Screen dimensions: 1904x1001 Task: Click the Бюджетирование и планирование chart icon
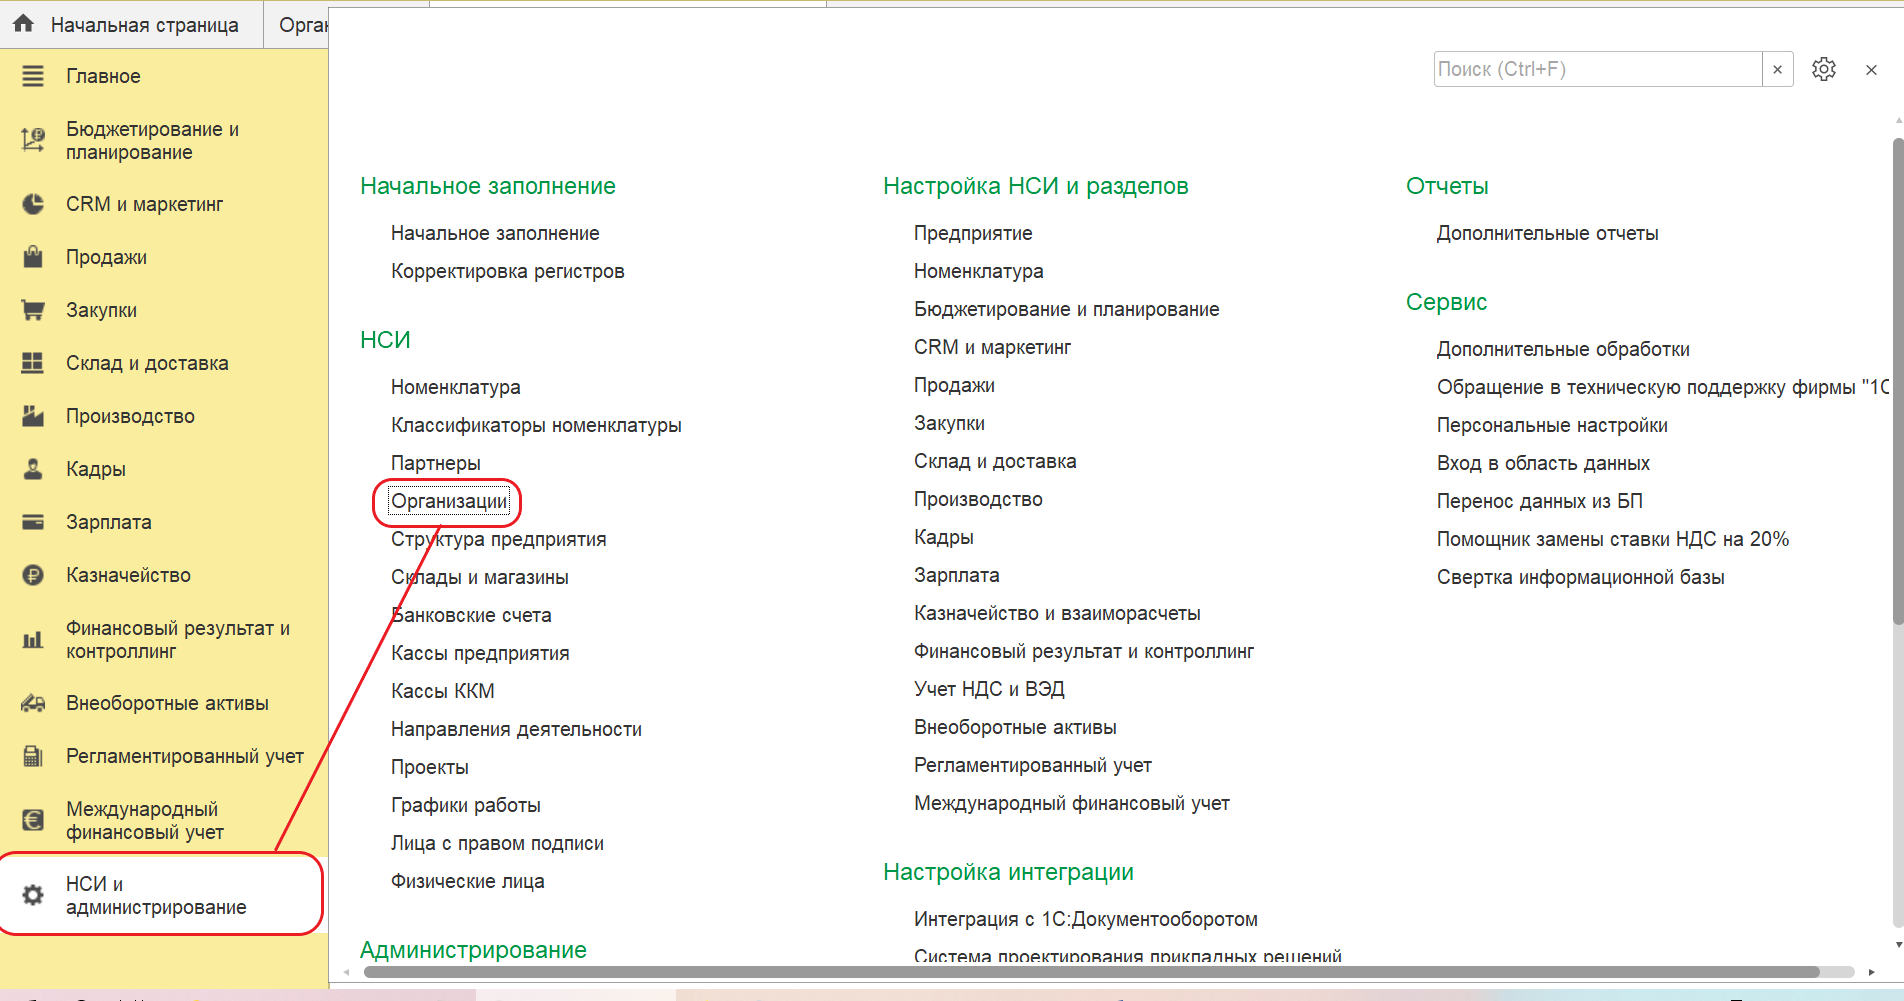33,140
